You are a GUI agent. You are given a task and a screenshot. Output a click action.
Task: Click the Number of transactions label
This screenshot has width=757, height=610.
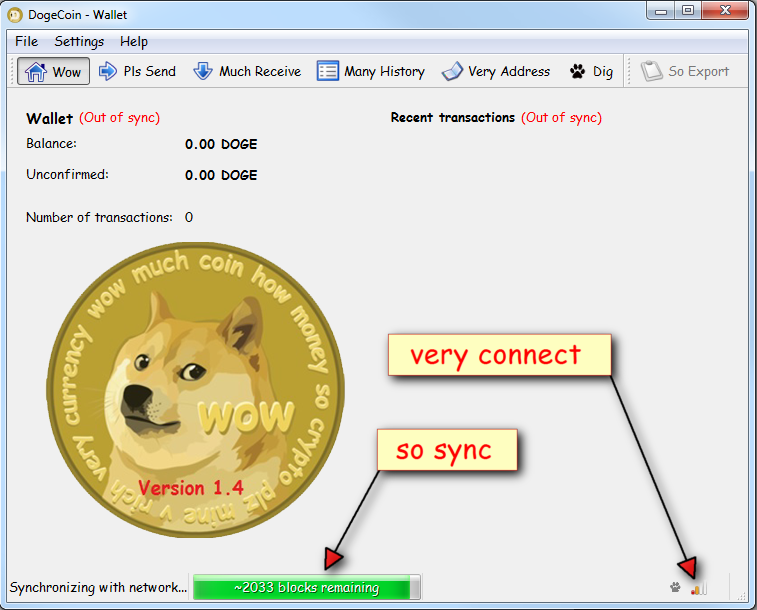(99, 218)
